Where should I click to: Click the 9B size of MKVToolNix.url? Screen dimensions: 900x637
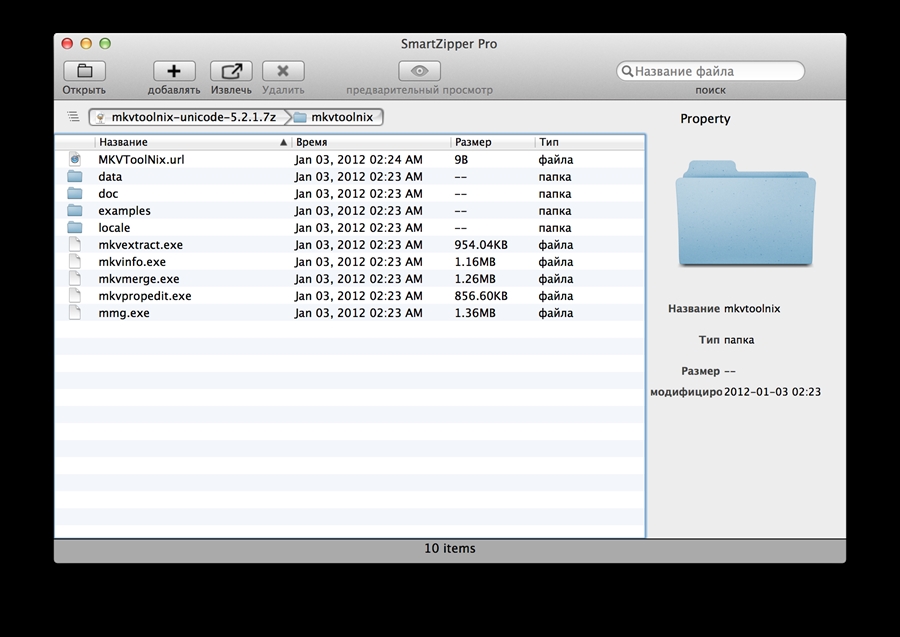point(461,160)
